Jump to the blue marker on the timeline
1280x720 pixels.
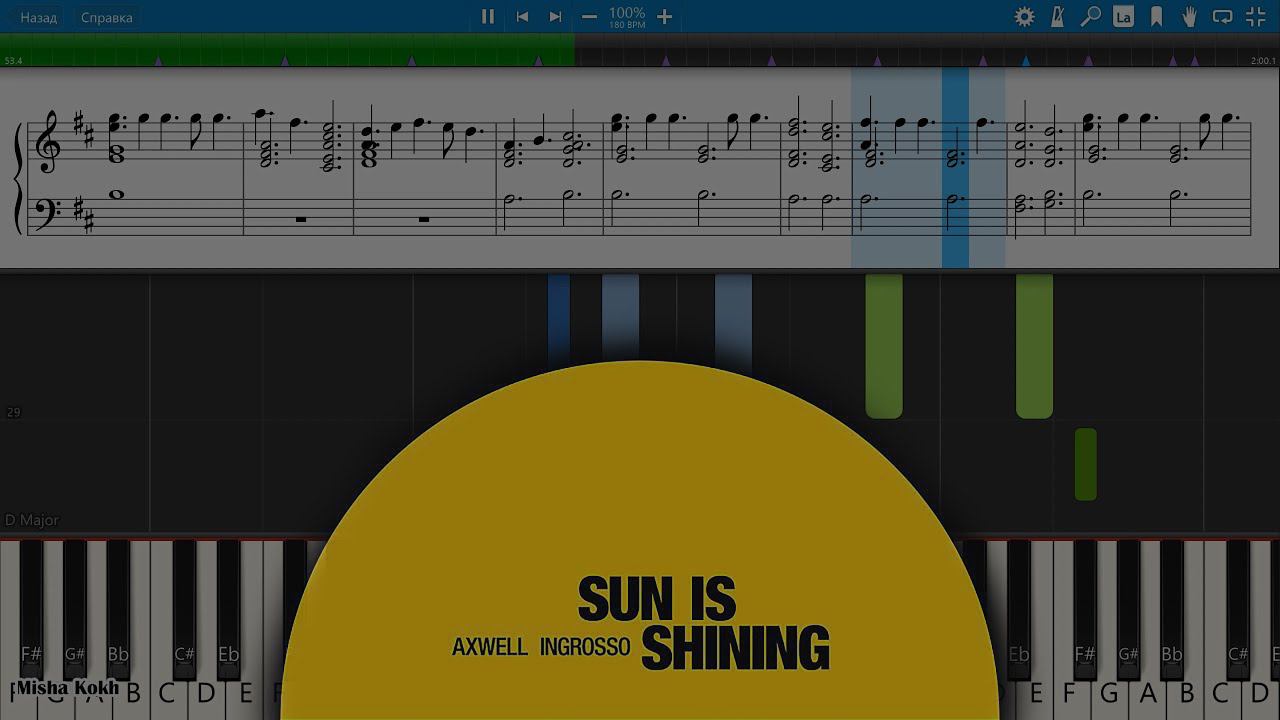click(1025, 61)
